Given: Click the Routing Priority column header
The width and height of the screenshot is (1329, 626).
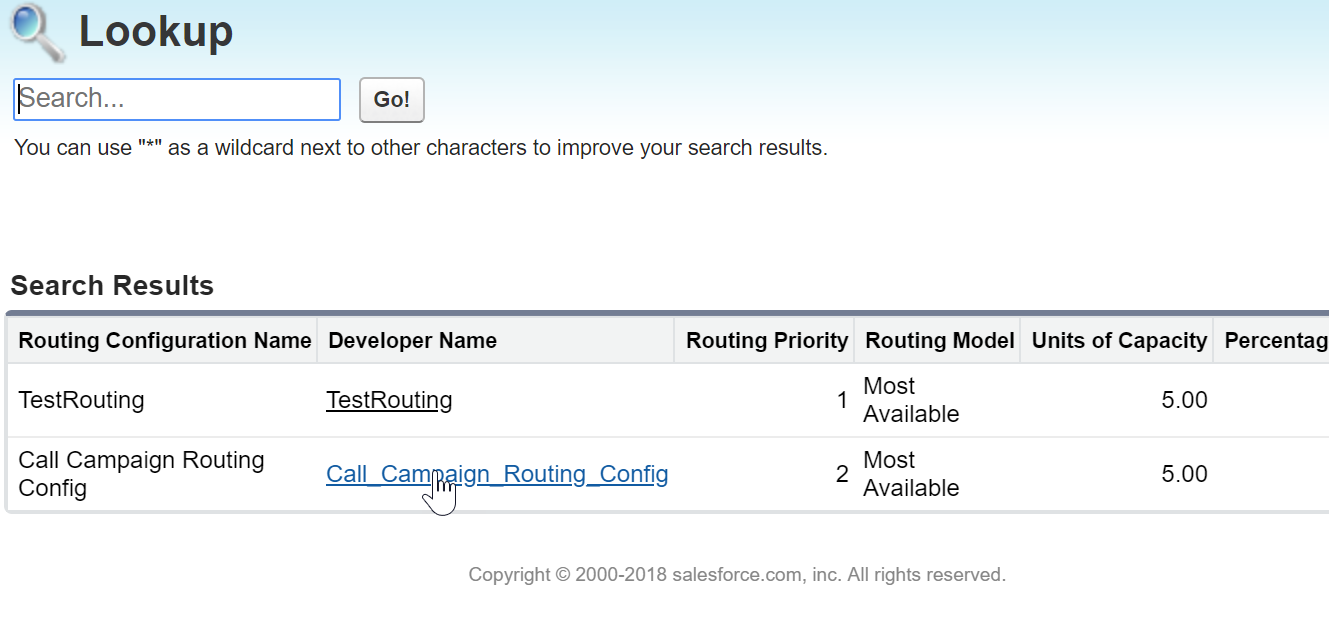Looking at the screenshot, I should 767,340.
